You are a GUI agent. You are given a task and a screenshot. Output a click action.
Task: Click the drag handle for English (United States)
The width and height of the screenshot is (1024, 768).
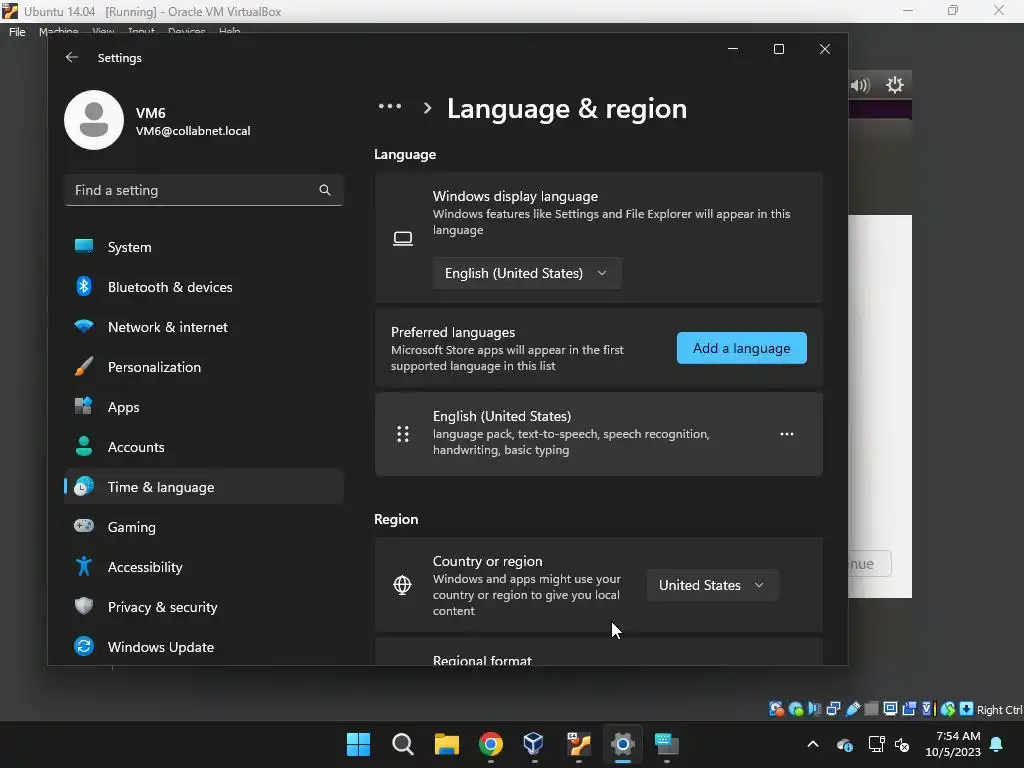tap(403, 434)
